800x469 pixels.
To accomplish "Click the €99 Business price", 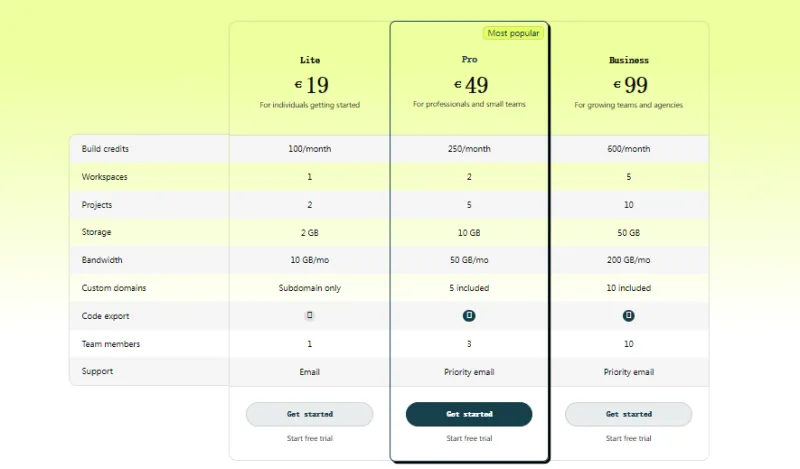I will (x=630, y=85).
